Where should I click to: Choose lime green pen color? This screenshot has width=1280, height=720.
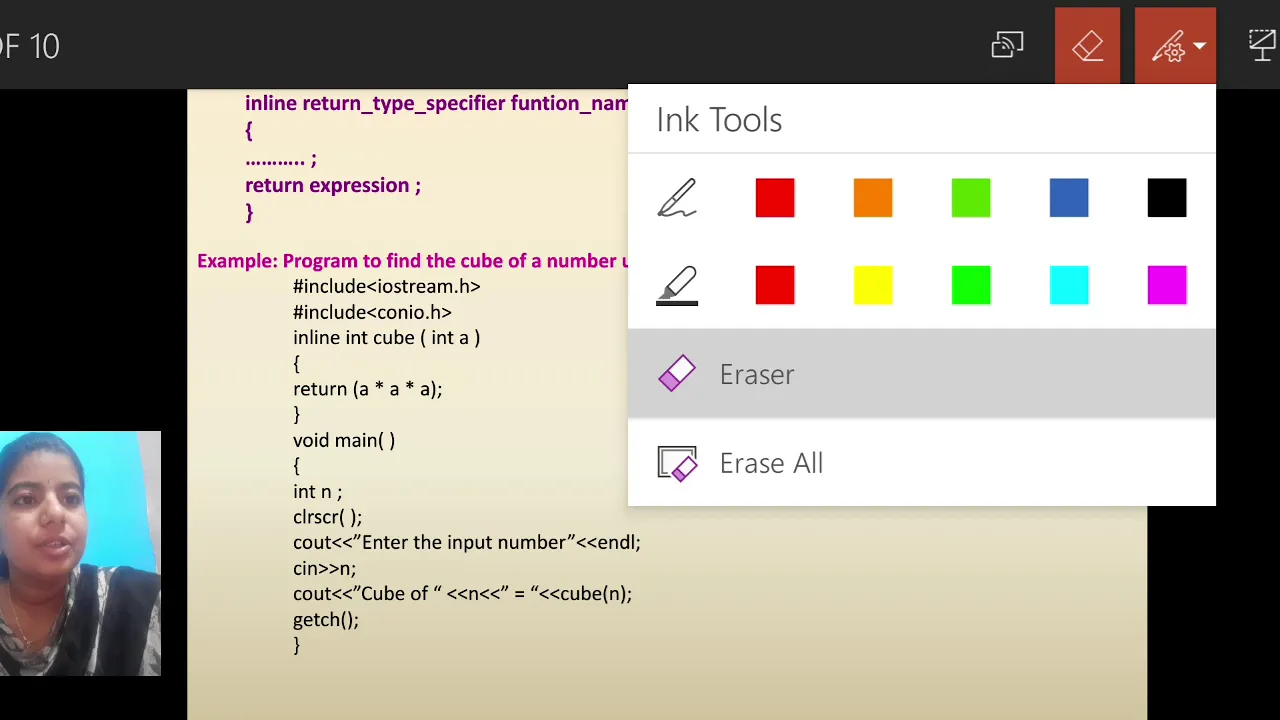[971, 198]
